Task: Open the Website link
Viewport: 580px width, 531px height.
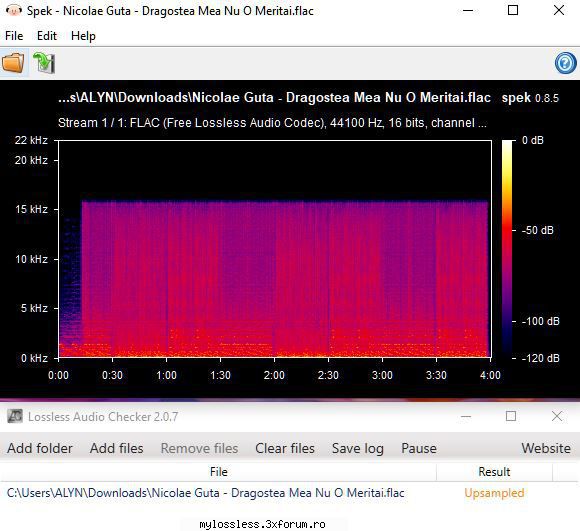Action: (x=546, y=448)
